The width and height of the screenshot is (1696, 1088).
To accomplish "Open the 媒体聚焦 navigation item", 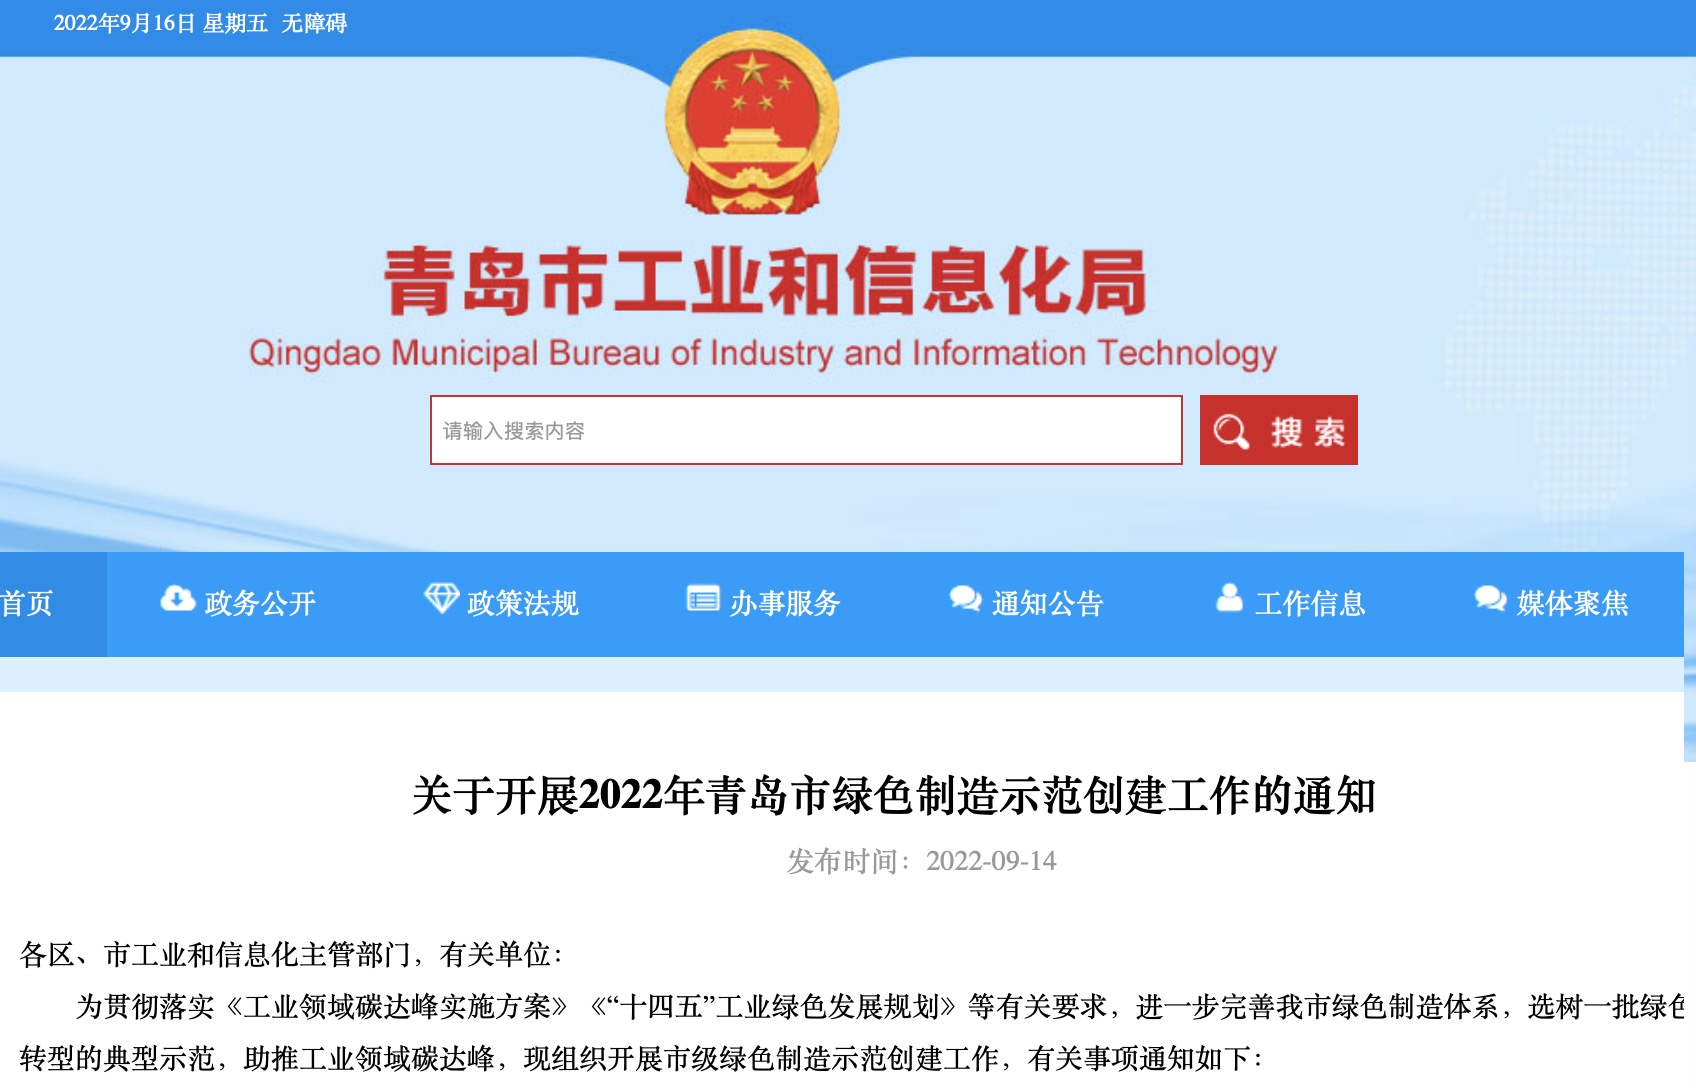I will 1573,603.
